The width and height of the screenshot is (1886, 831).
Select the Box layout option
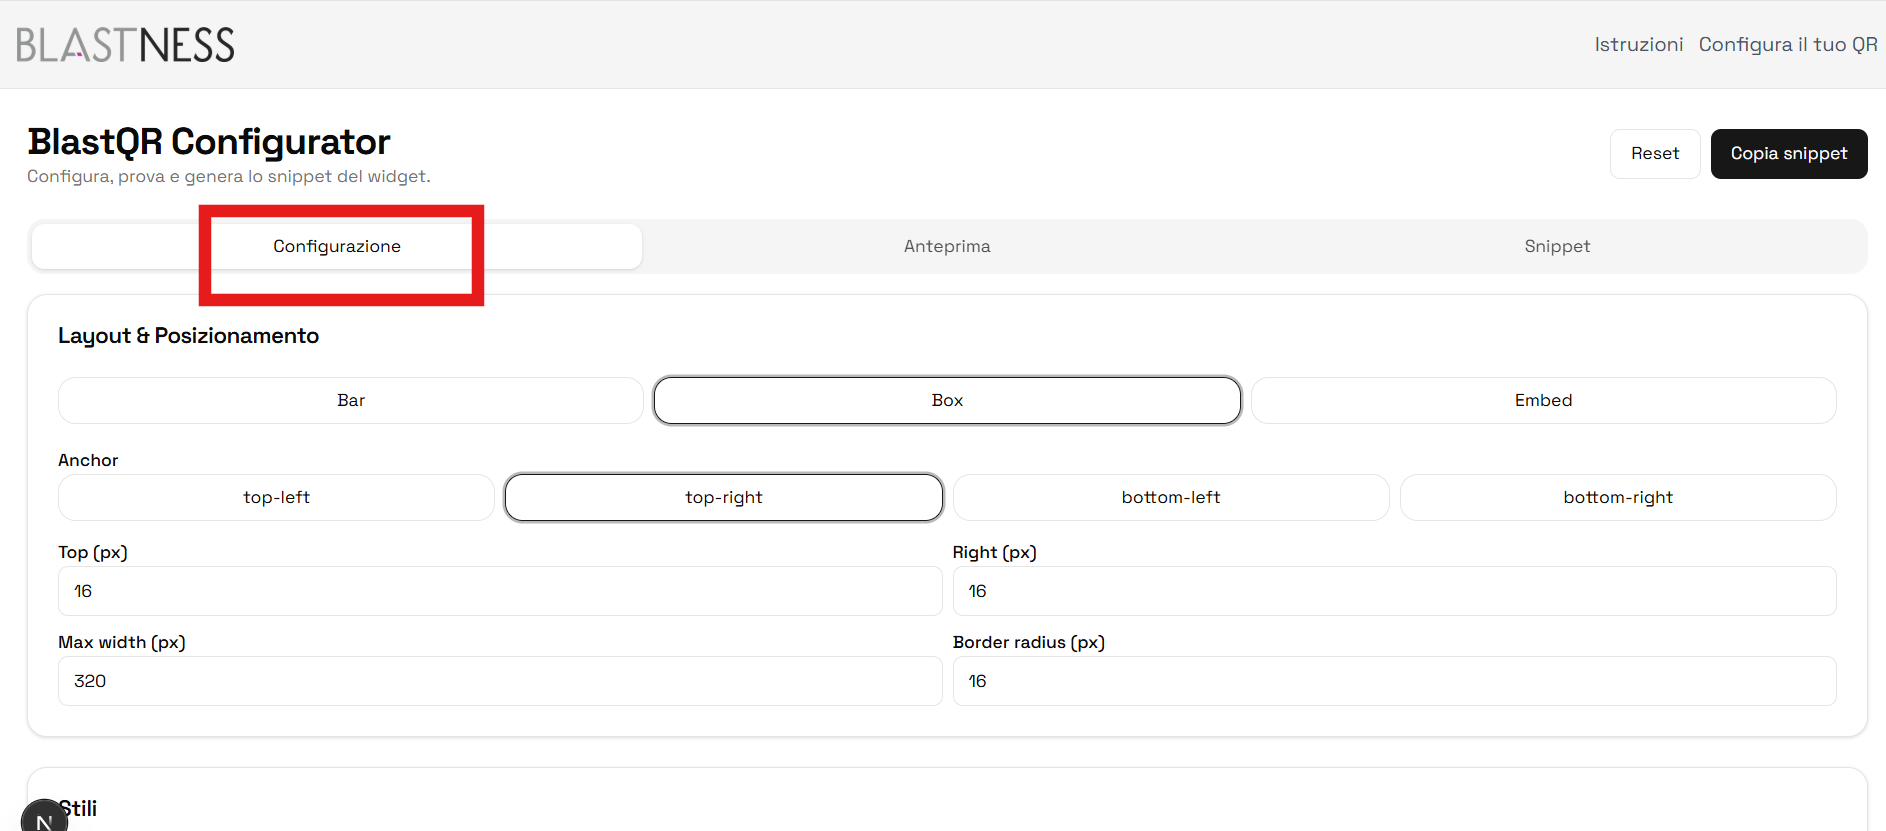947,401
